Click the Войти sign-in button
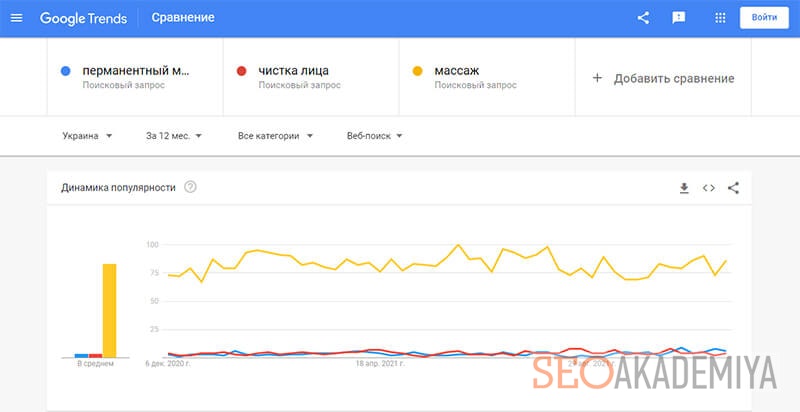800x412 pixels. (764, 18)
